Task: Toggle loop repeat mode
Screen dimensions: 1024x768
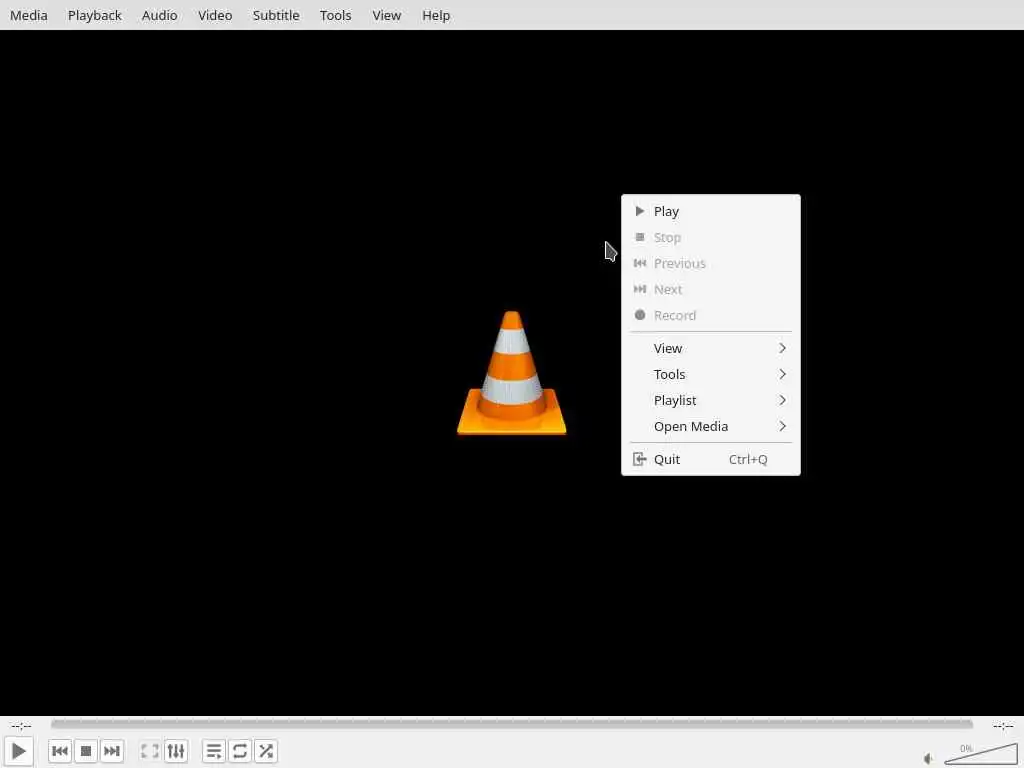Action: [240, 751]
